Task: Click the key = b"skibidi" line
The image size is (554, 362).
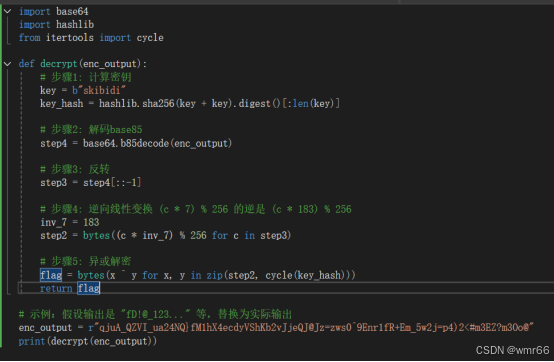Action: coord(83,90)
